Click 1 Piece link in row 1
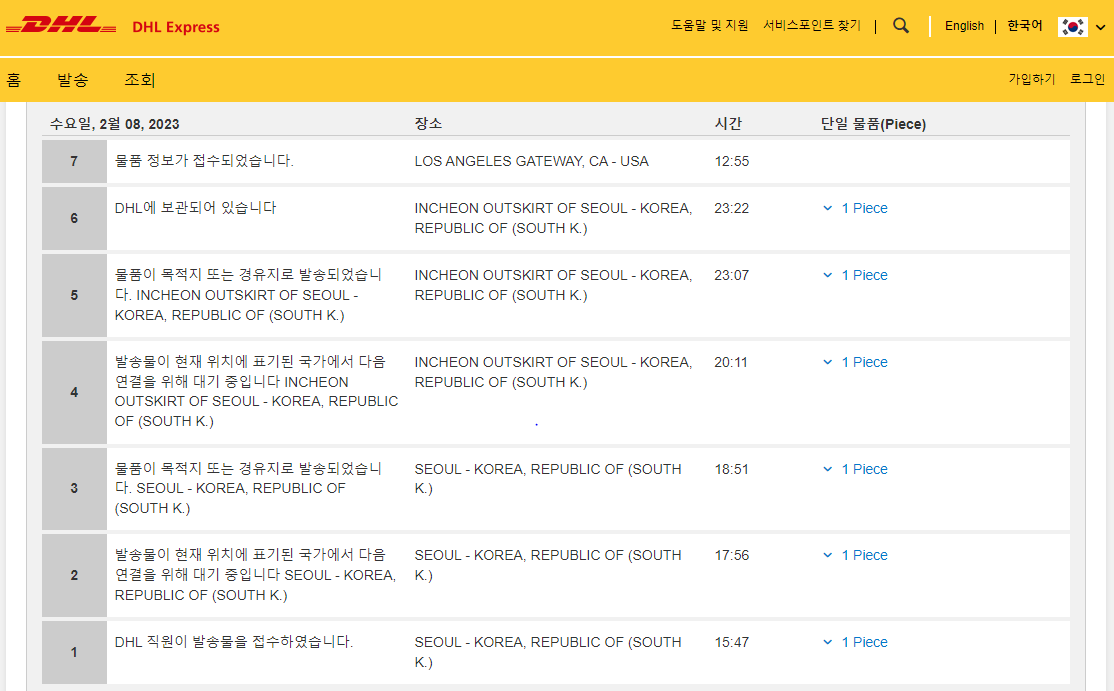 [x=865, y=642]
